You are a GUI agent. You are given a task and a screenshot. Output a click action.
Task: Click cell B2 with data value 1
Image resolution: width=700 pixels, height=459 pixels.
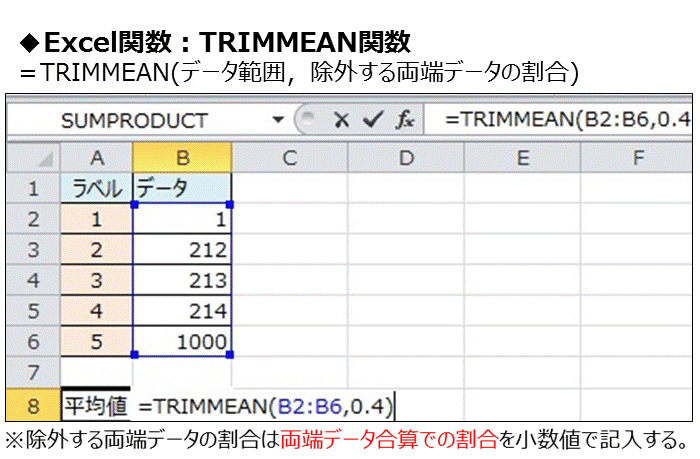click(x=182, y=219)
